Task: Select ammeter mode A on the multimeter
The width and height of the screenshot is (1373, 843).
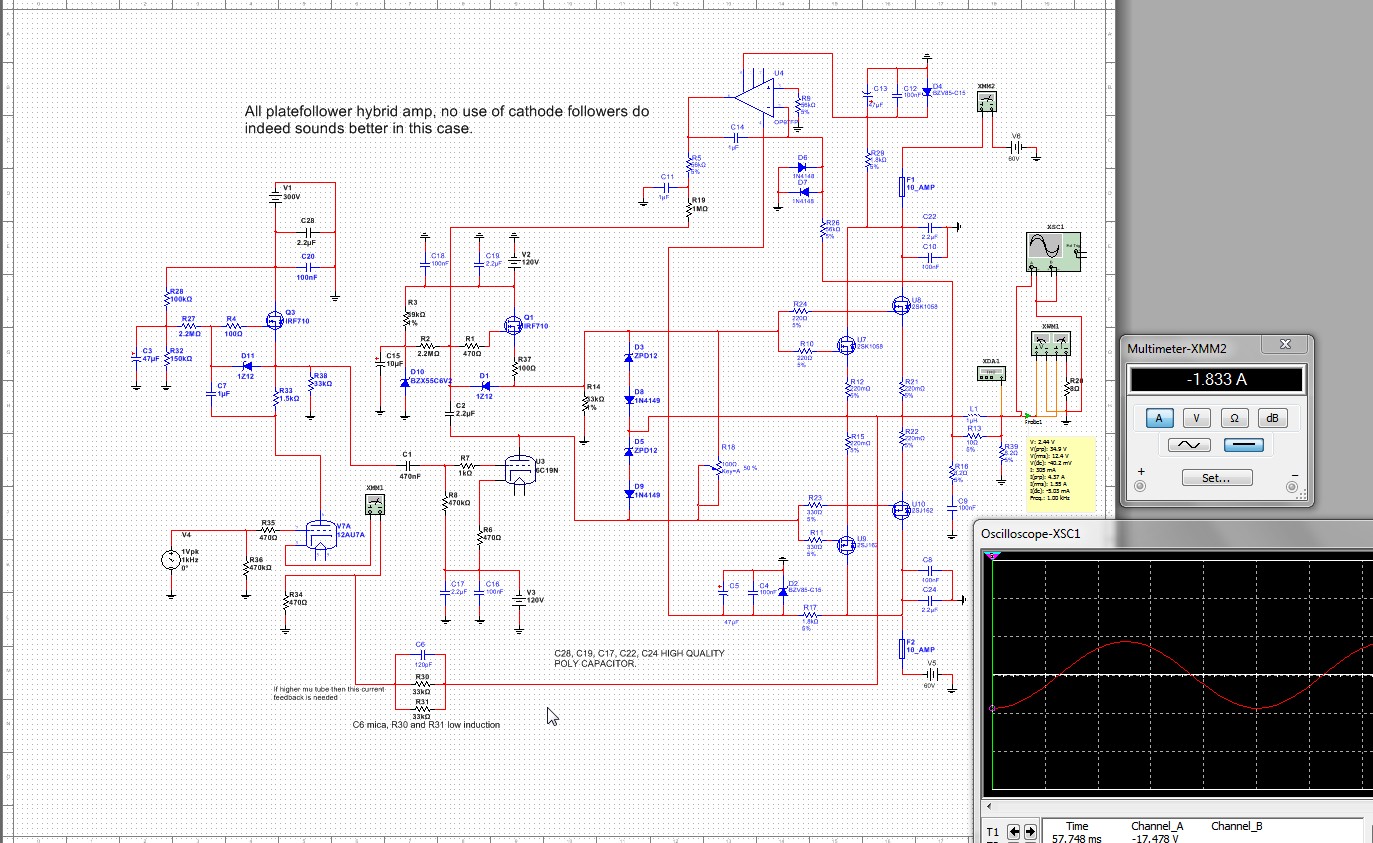Action: (1160, 419)
